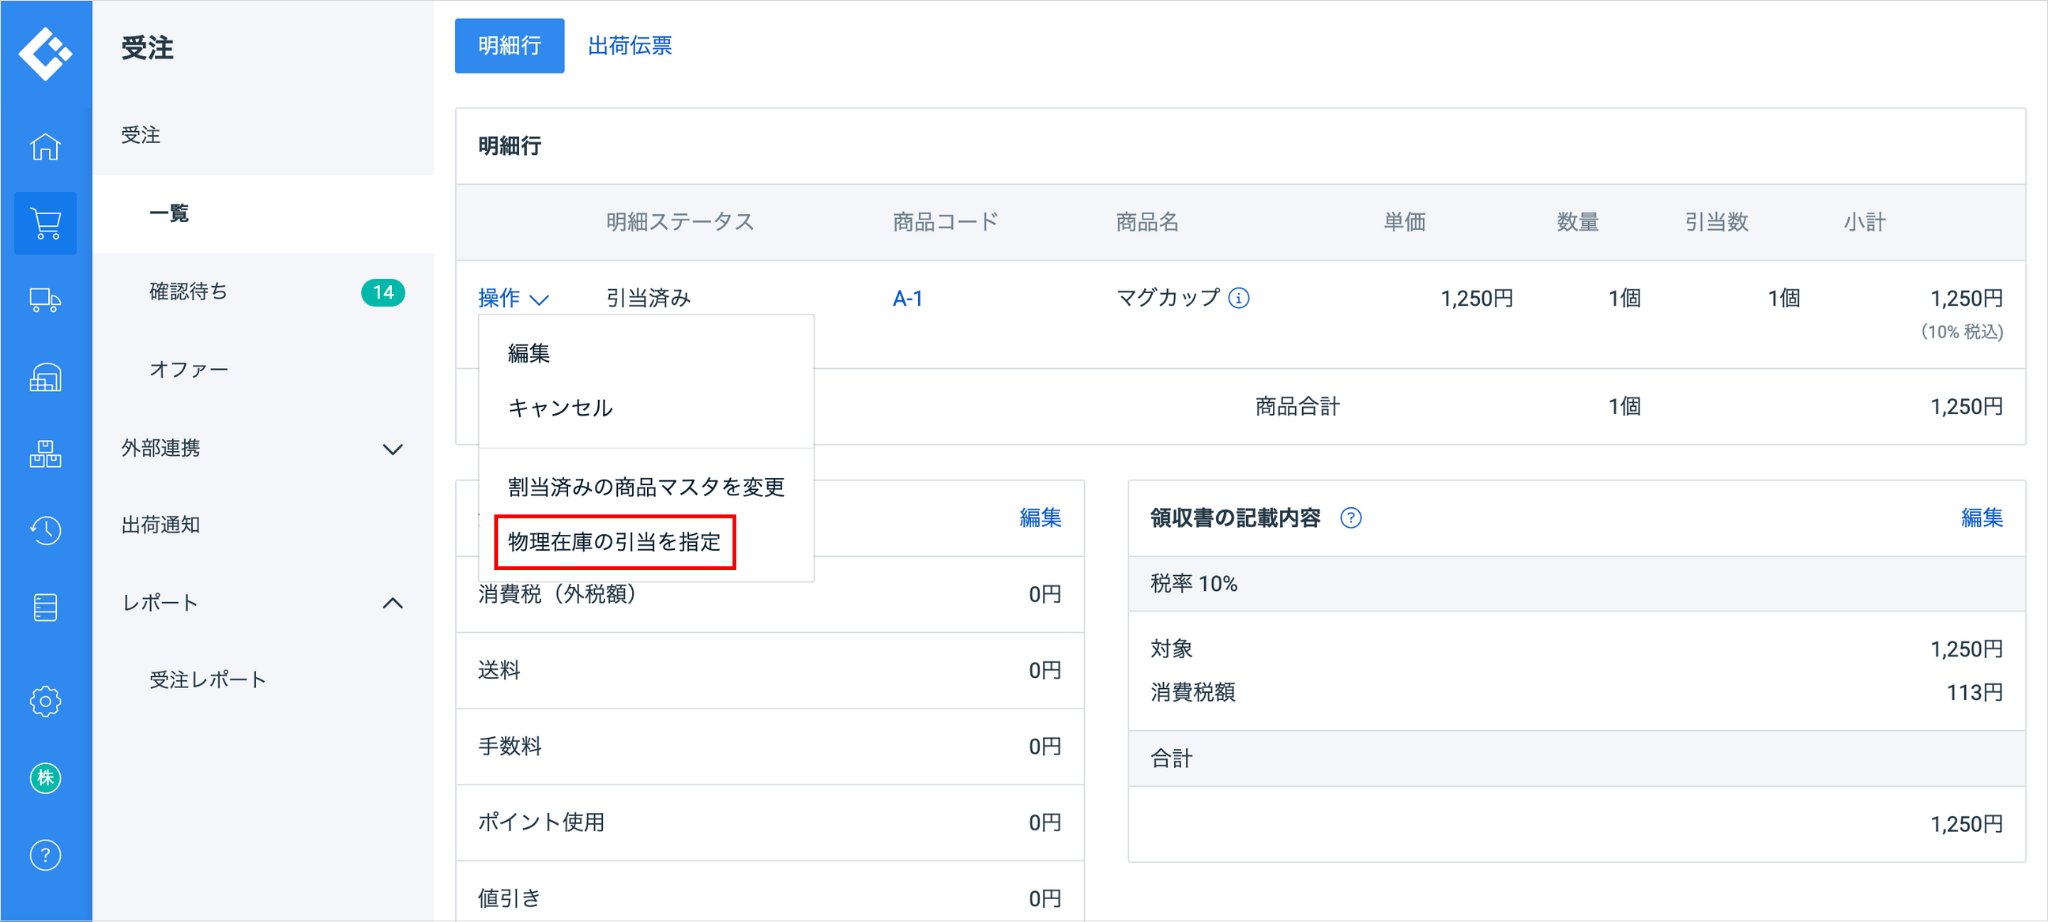Click the green 株 company badge icon
2048x922 pixels.
[46, 778]
